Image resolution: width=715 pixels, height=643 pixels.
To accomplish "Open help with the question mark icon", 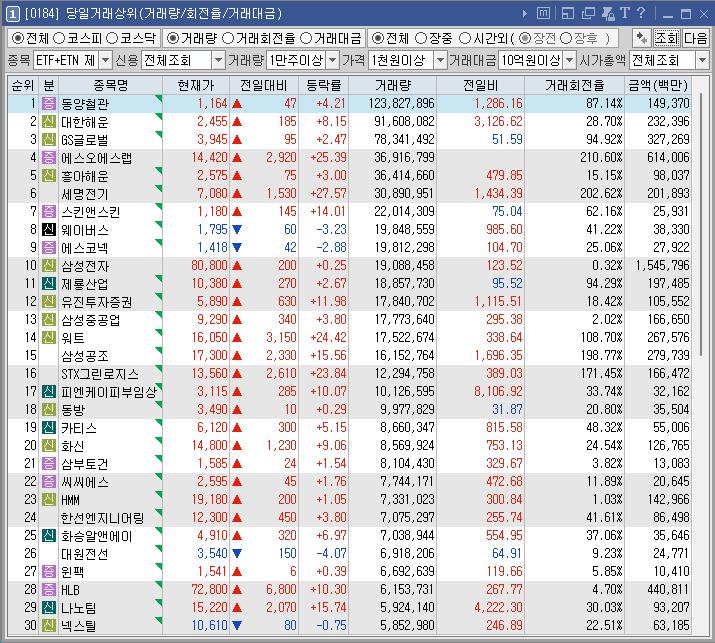I will pyautogui.click(x=641, y=13).
